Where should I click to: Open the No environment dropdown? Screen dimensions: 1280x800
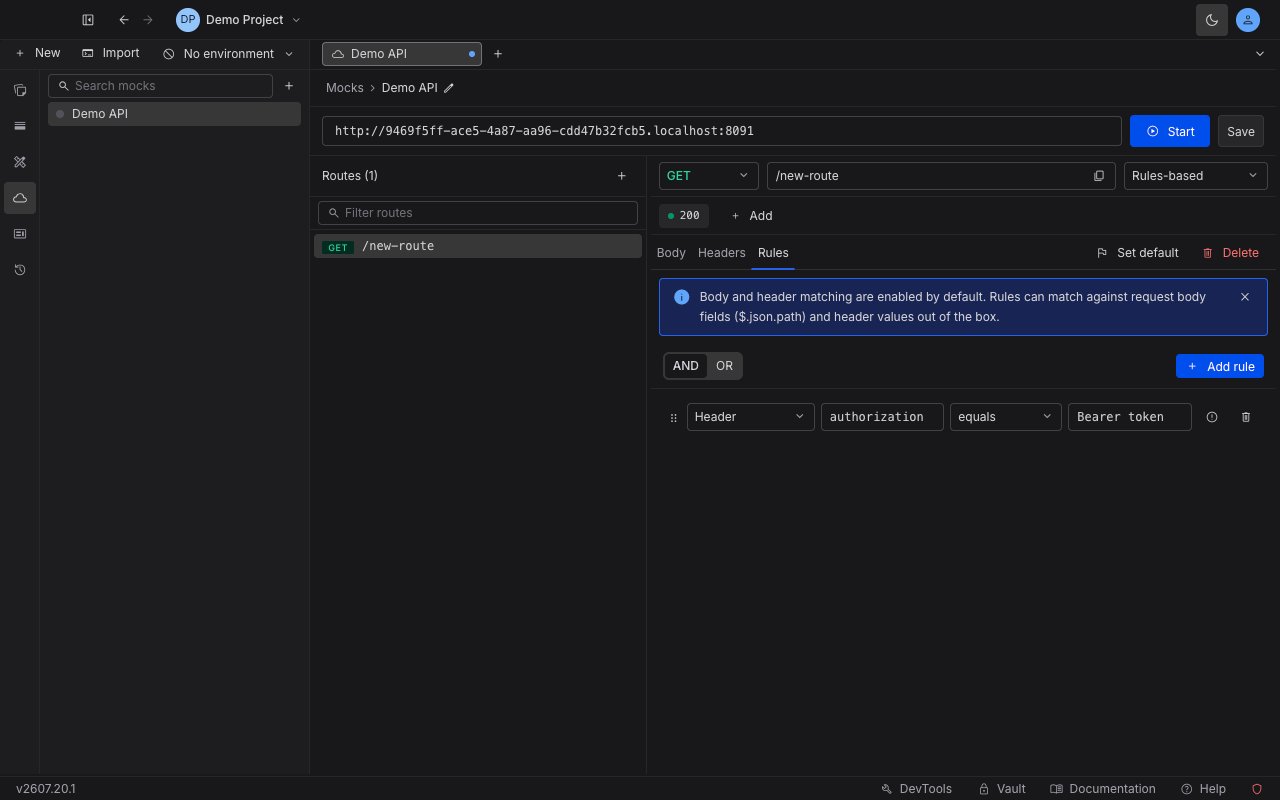coord(228,54)
